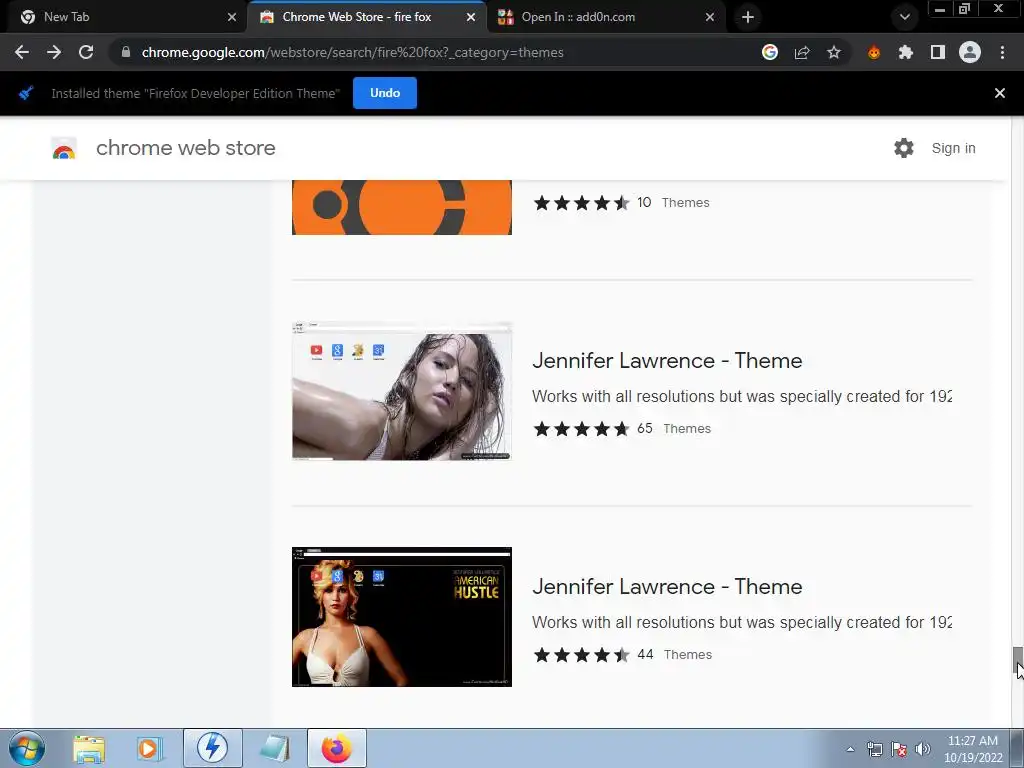This screenshot has height=768, width=1024.
Task: Expand the tab search dropdown arrow
Action: tap(905, 17)
